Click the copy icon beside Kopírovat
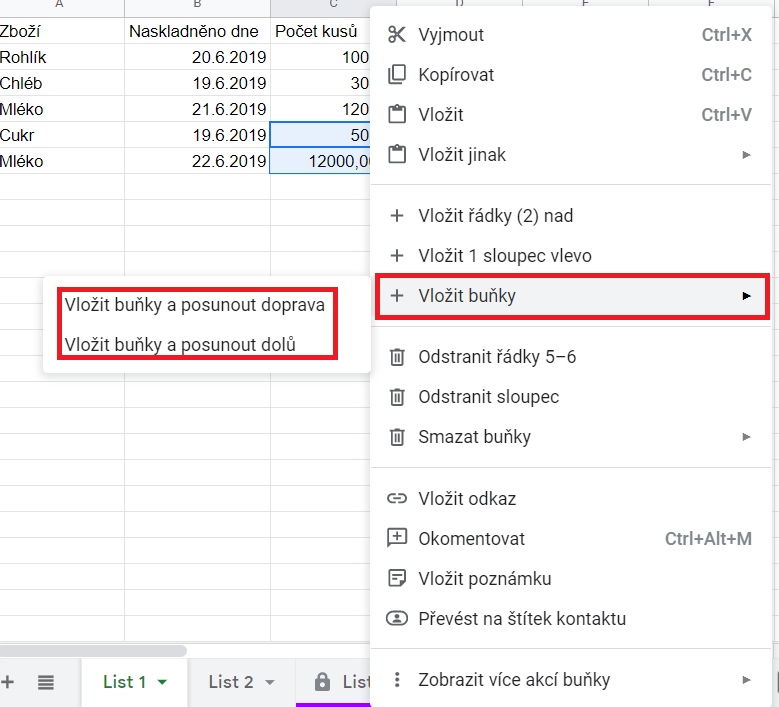This screenshot has width=779, height=707. pyautogui.click(x=397, y=75)
